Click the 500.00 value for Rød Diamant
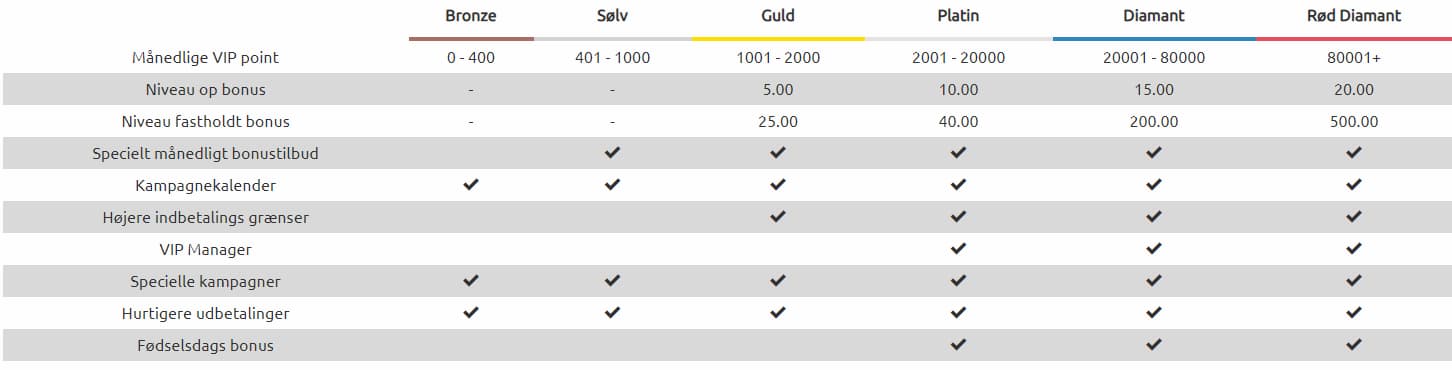Image resolution: width=1452 pixels, height=370 pixels. [1354, 122]
